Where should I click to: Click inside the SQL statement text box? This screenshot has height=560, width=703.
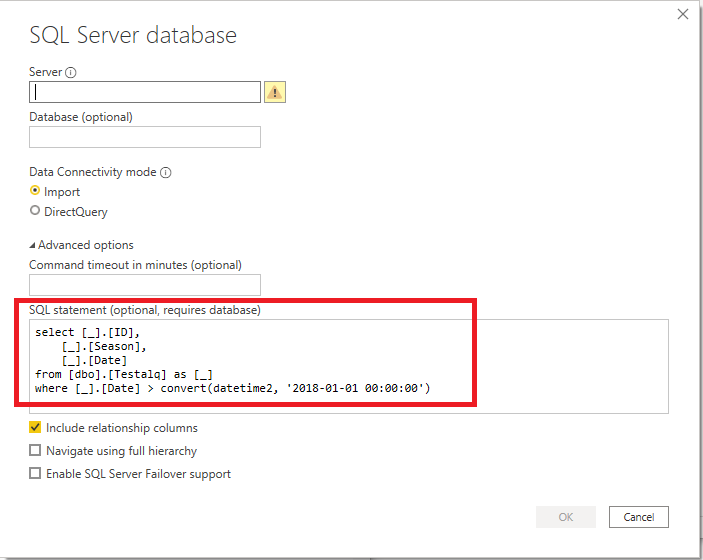[x=349, y=366]
